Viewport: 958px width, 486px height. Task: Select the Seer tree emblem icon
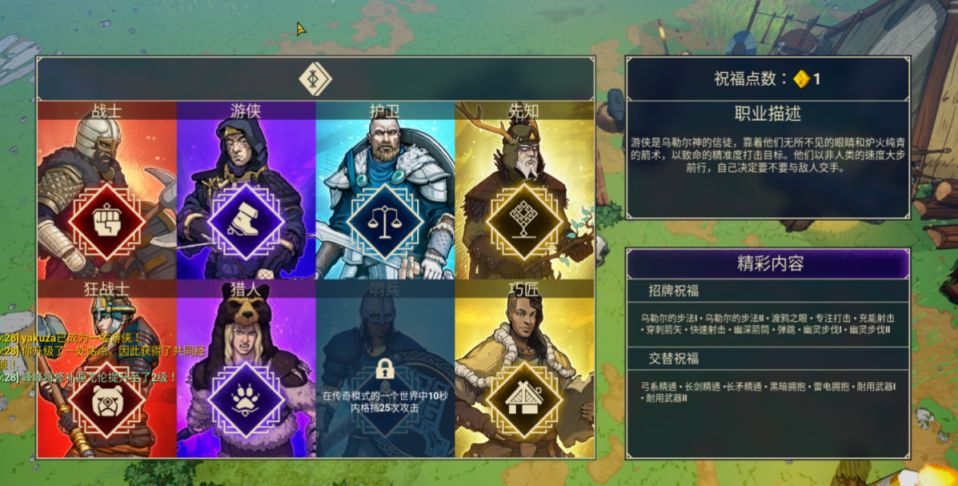click(x=524, y=223)
